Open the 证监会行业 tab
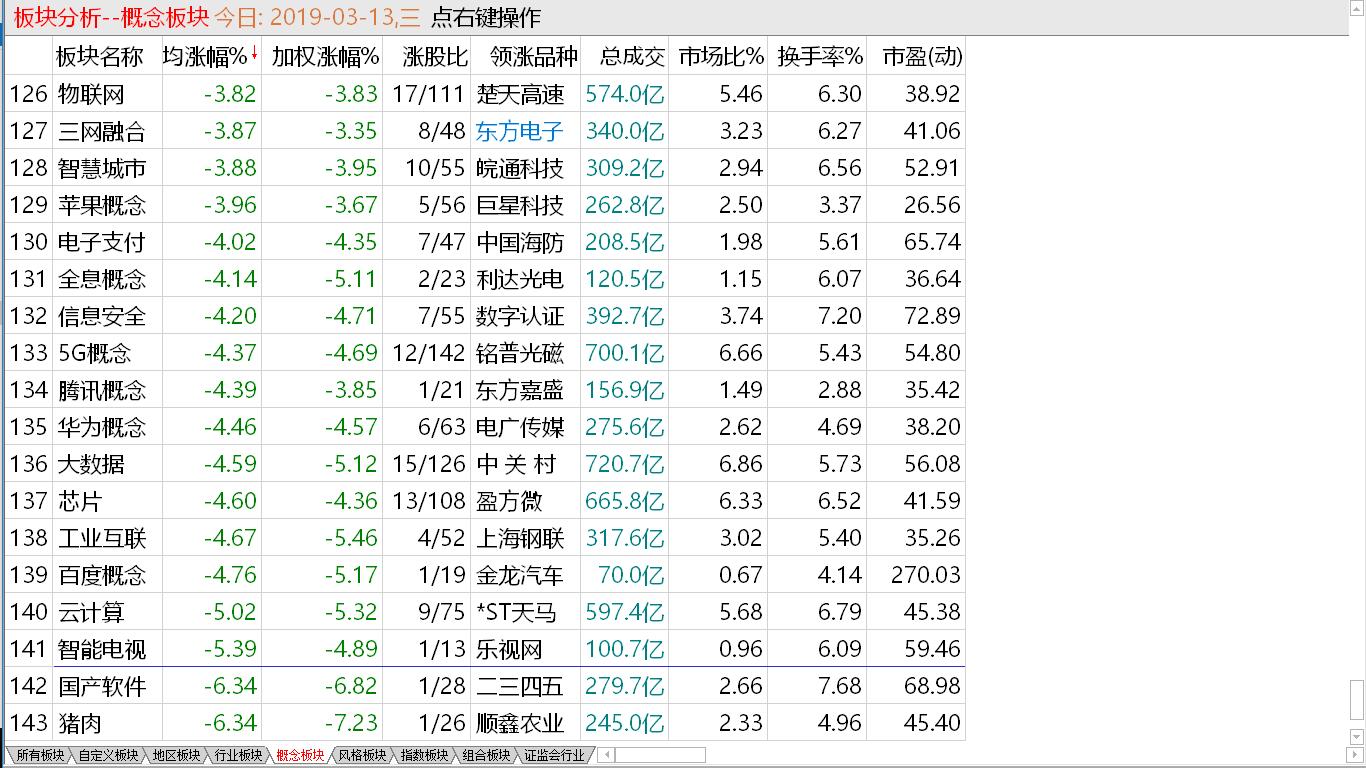 (x=554, y=756)
